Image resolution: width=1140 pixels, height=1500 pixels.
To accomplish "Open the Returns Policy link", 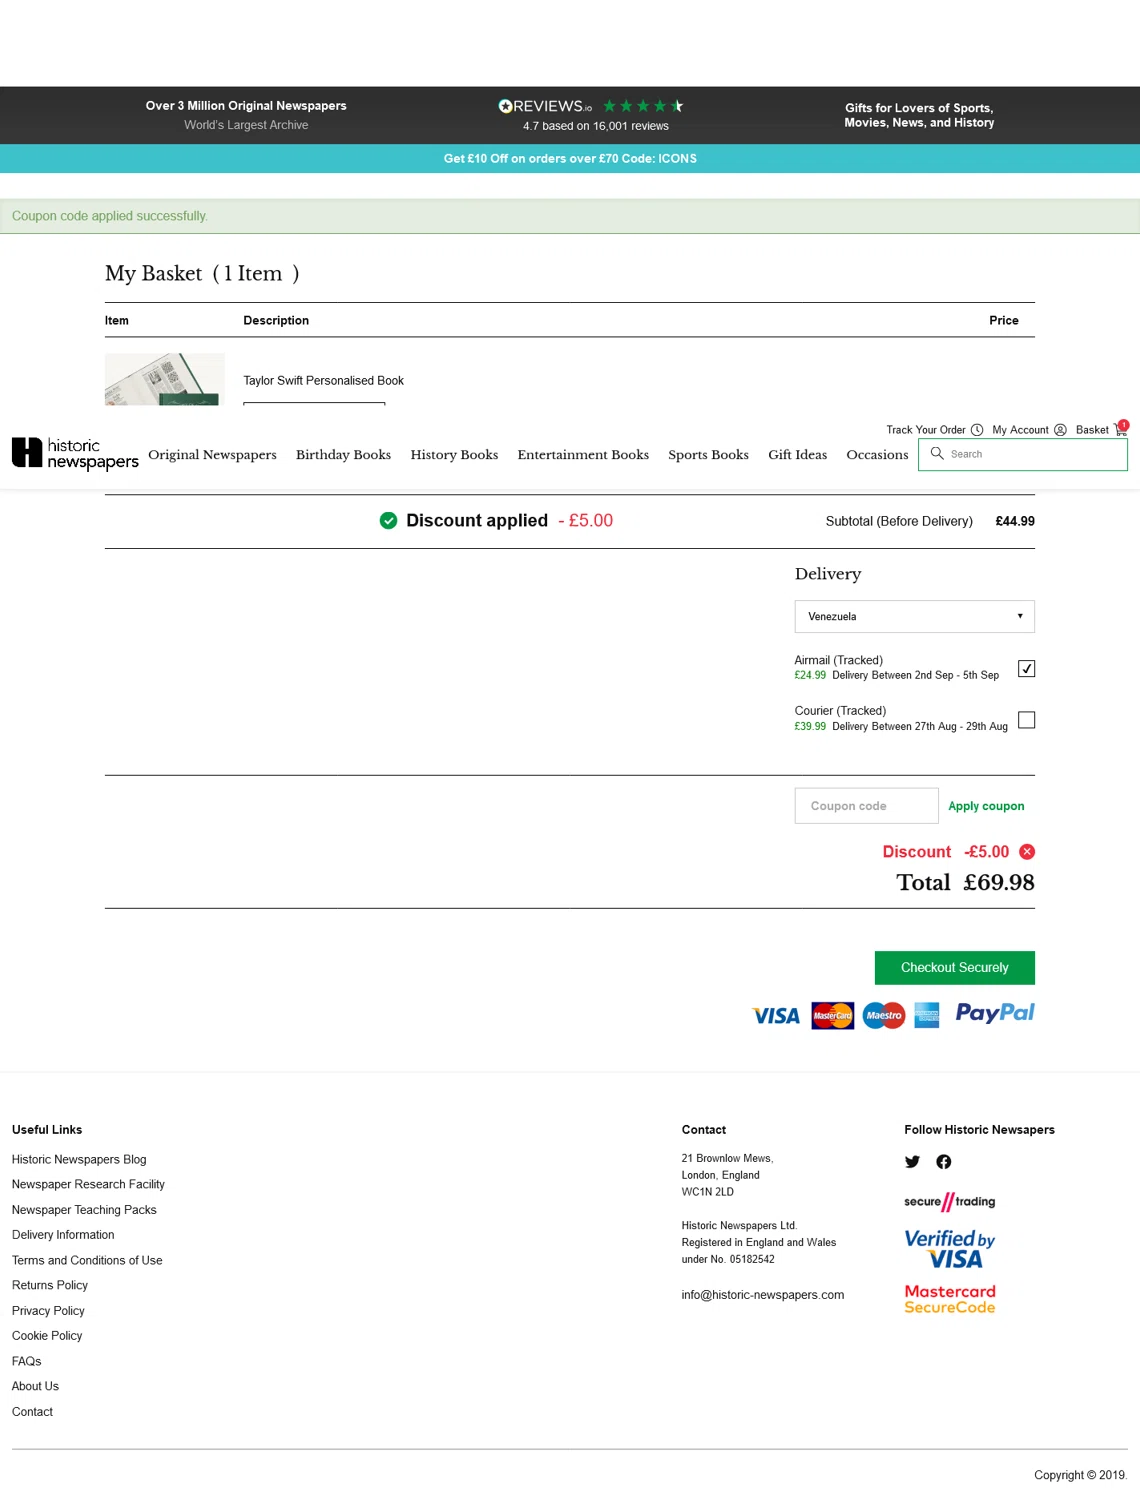I will [50, 1286].
